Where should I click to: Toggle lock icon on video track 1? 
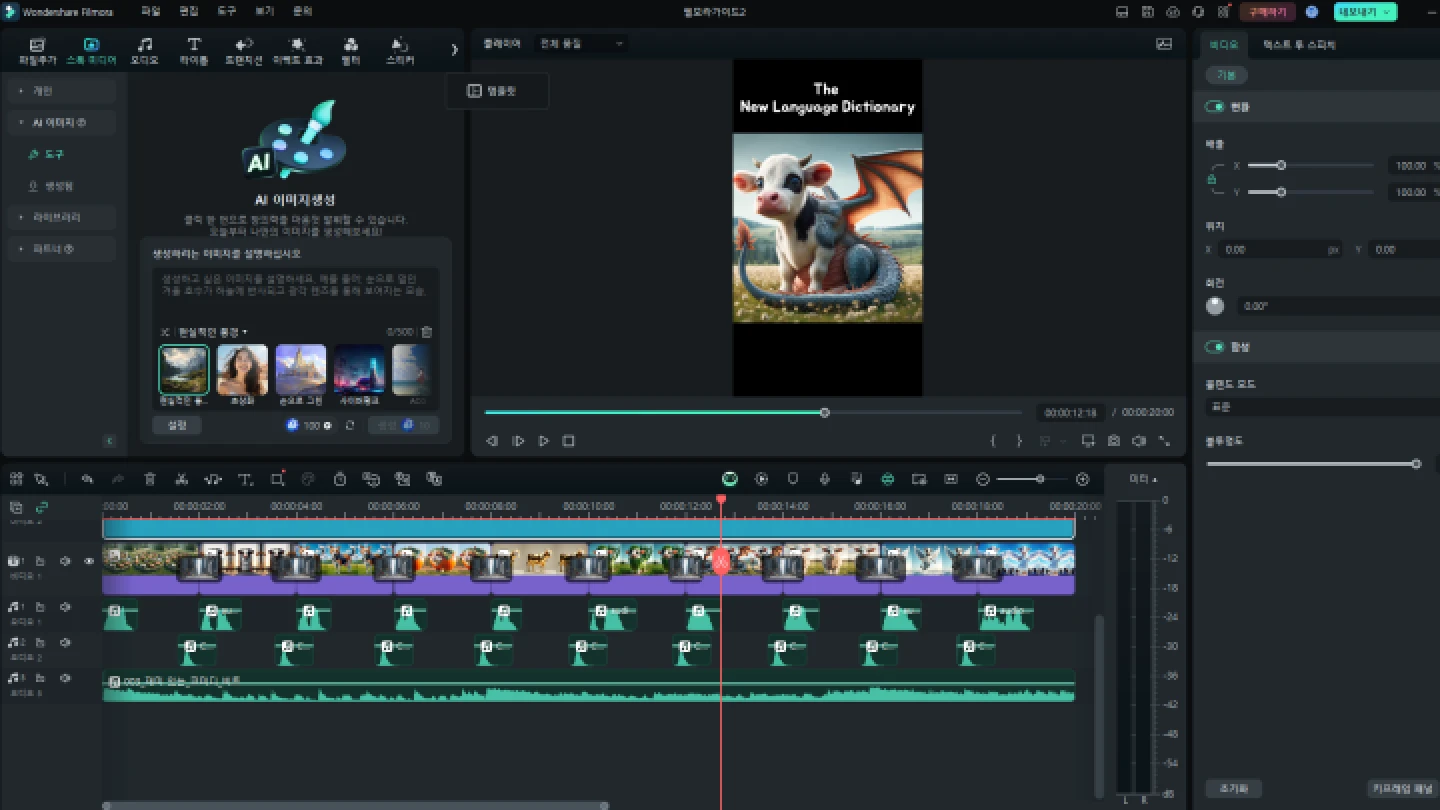coord(40,562)
